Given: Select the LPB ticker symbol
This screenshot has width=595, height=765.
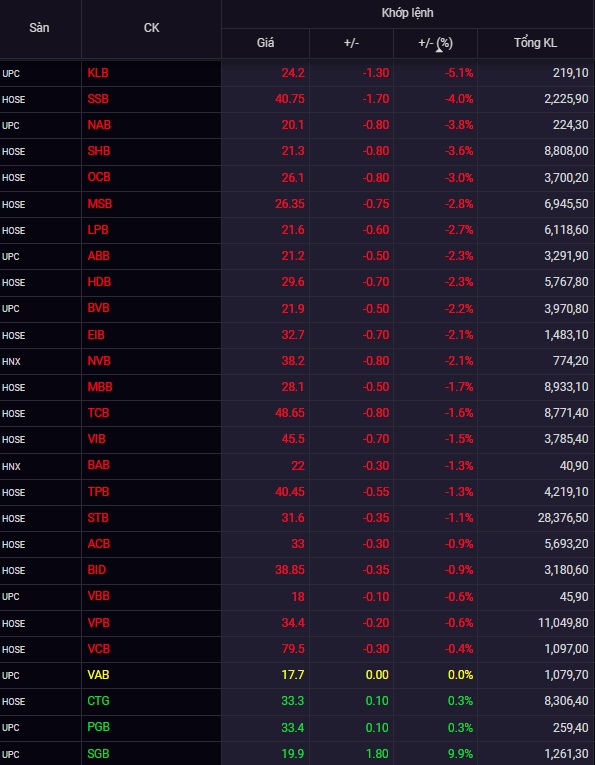Looking at the screenshot, I should pyautogui.click(x=98, y=229).
